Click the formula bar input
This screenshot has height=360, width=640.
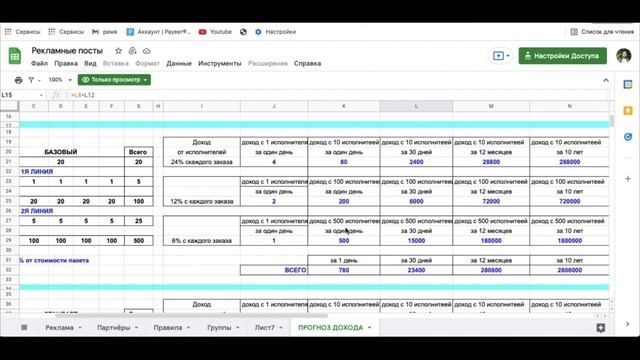click(x=339, y=95)
